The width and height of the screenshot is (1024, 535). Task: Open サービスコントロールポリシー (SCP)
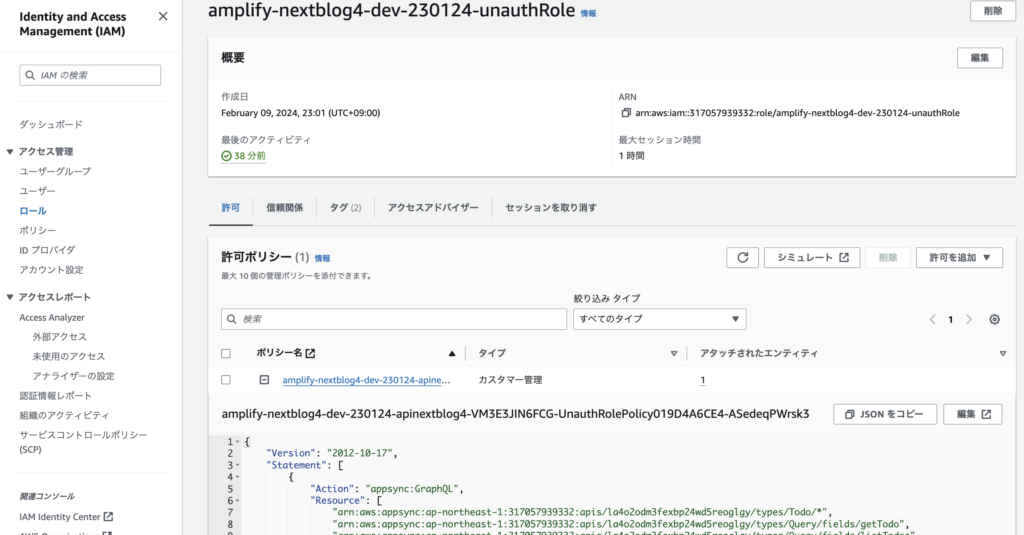(x=83, y=442)
